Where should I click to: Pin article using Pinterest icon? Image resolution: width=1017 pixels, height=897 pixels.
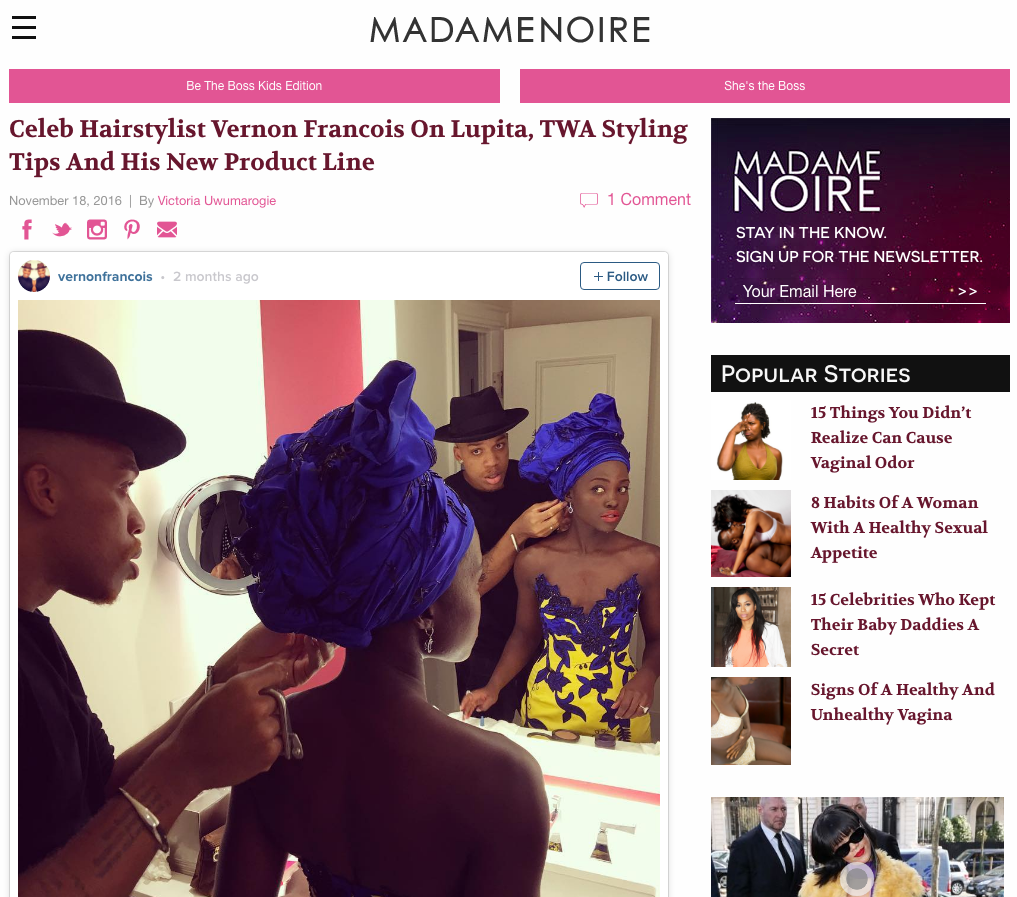[132, 230]
